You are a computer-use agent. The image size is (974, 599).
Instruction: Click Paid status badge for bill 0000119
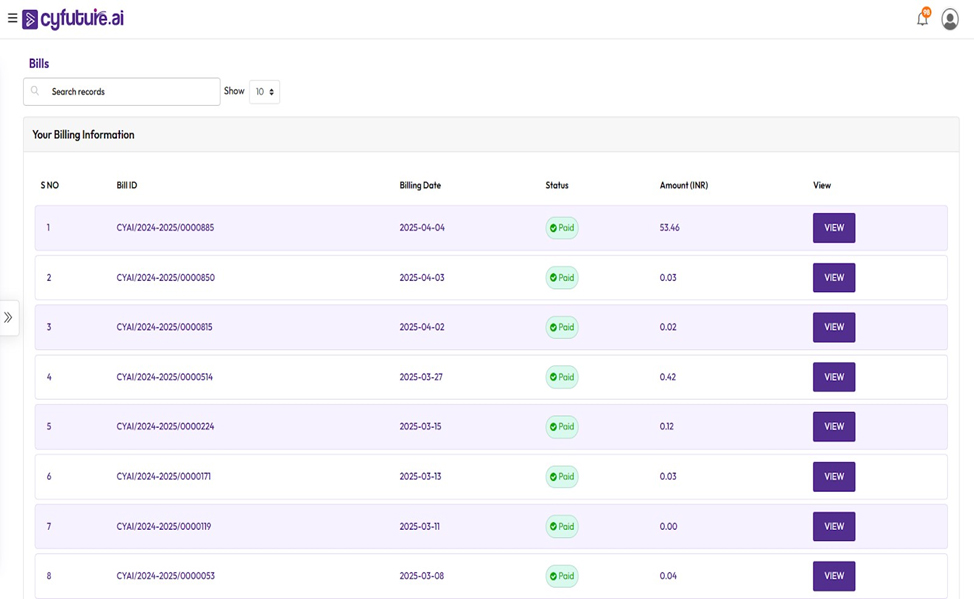click(561, 527)
